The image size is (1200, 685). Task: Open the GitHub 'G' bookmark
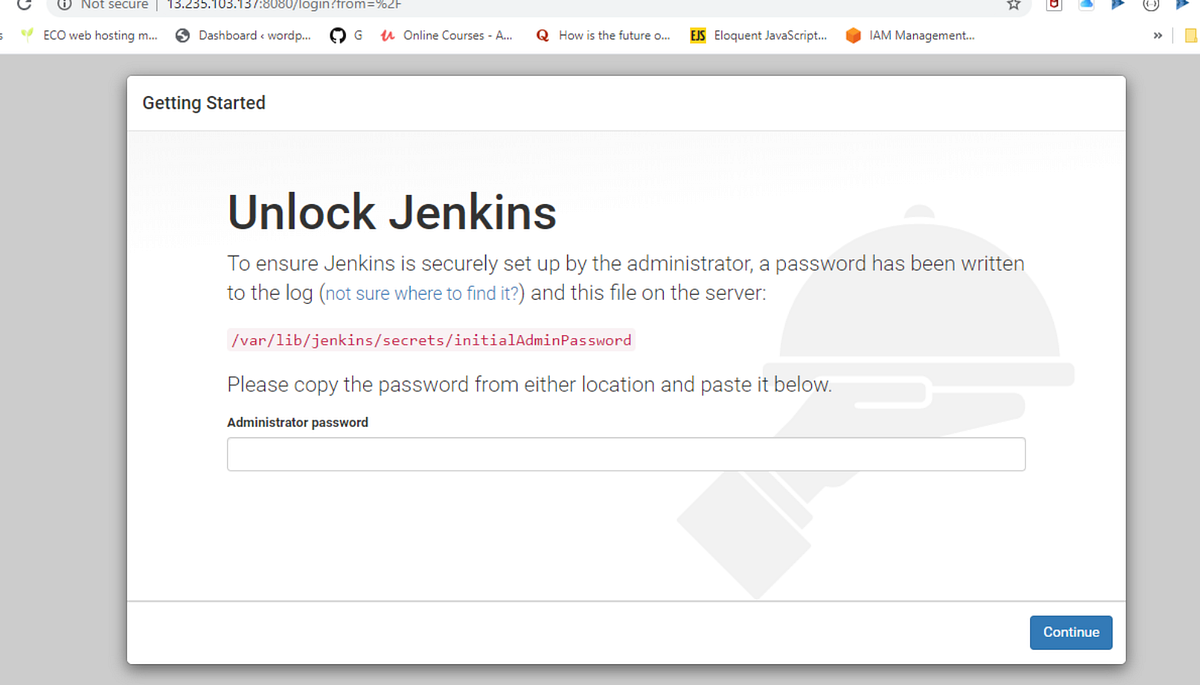[346, 35]
